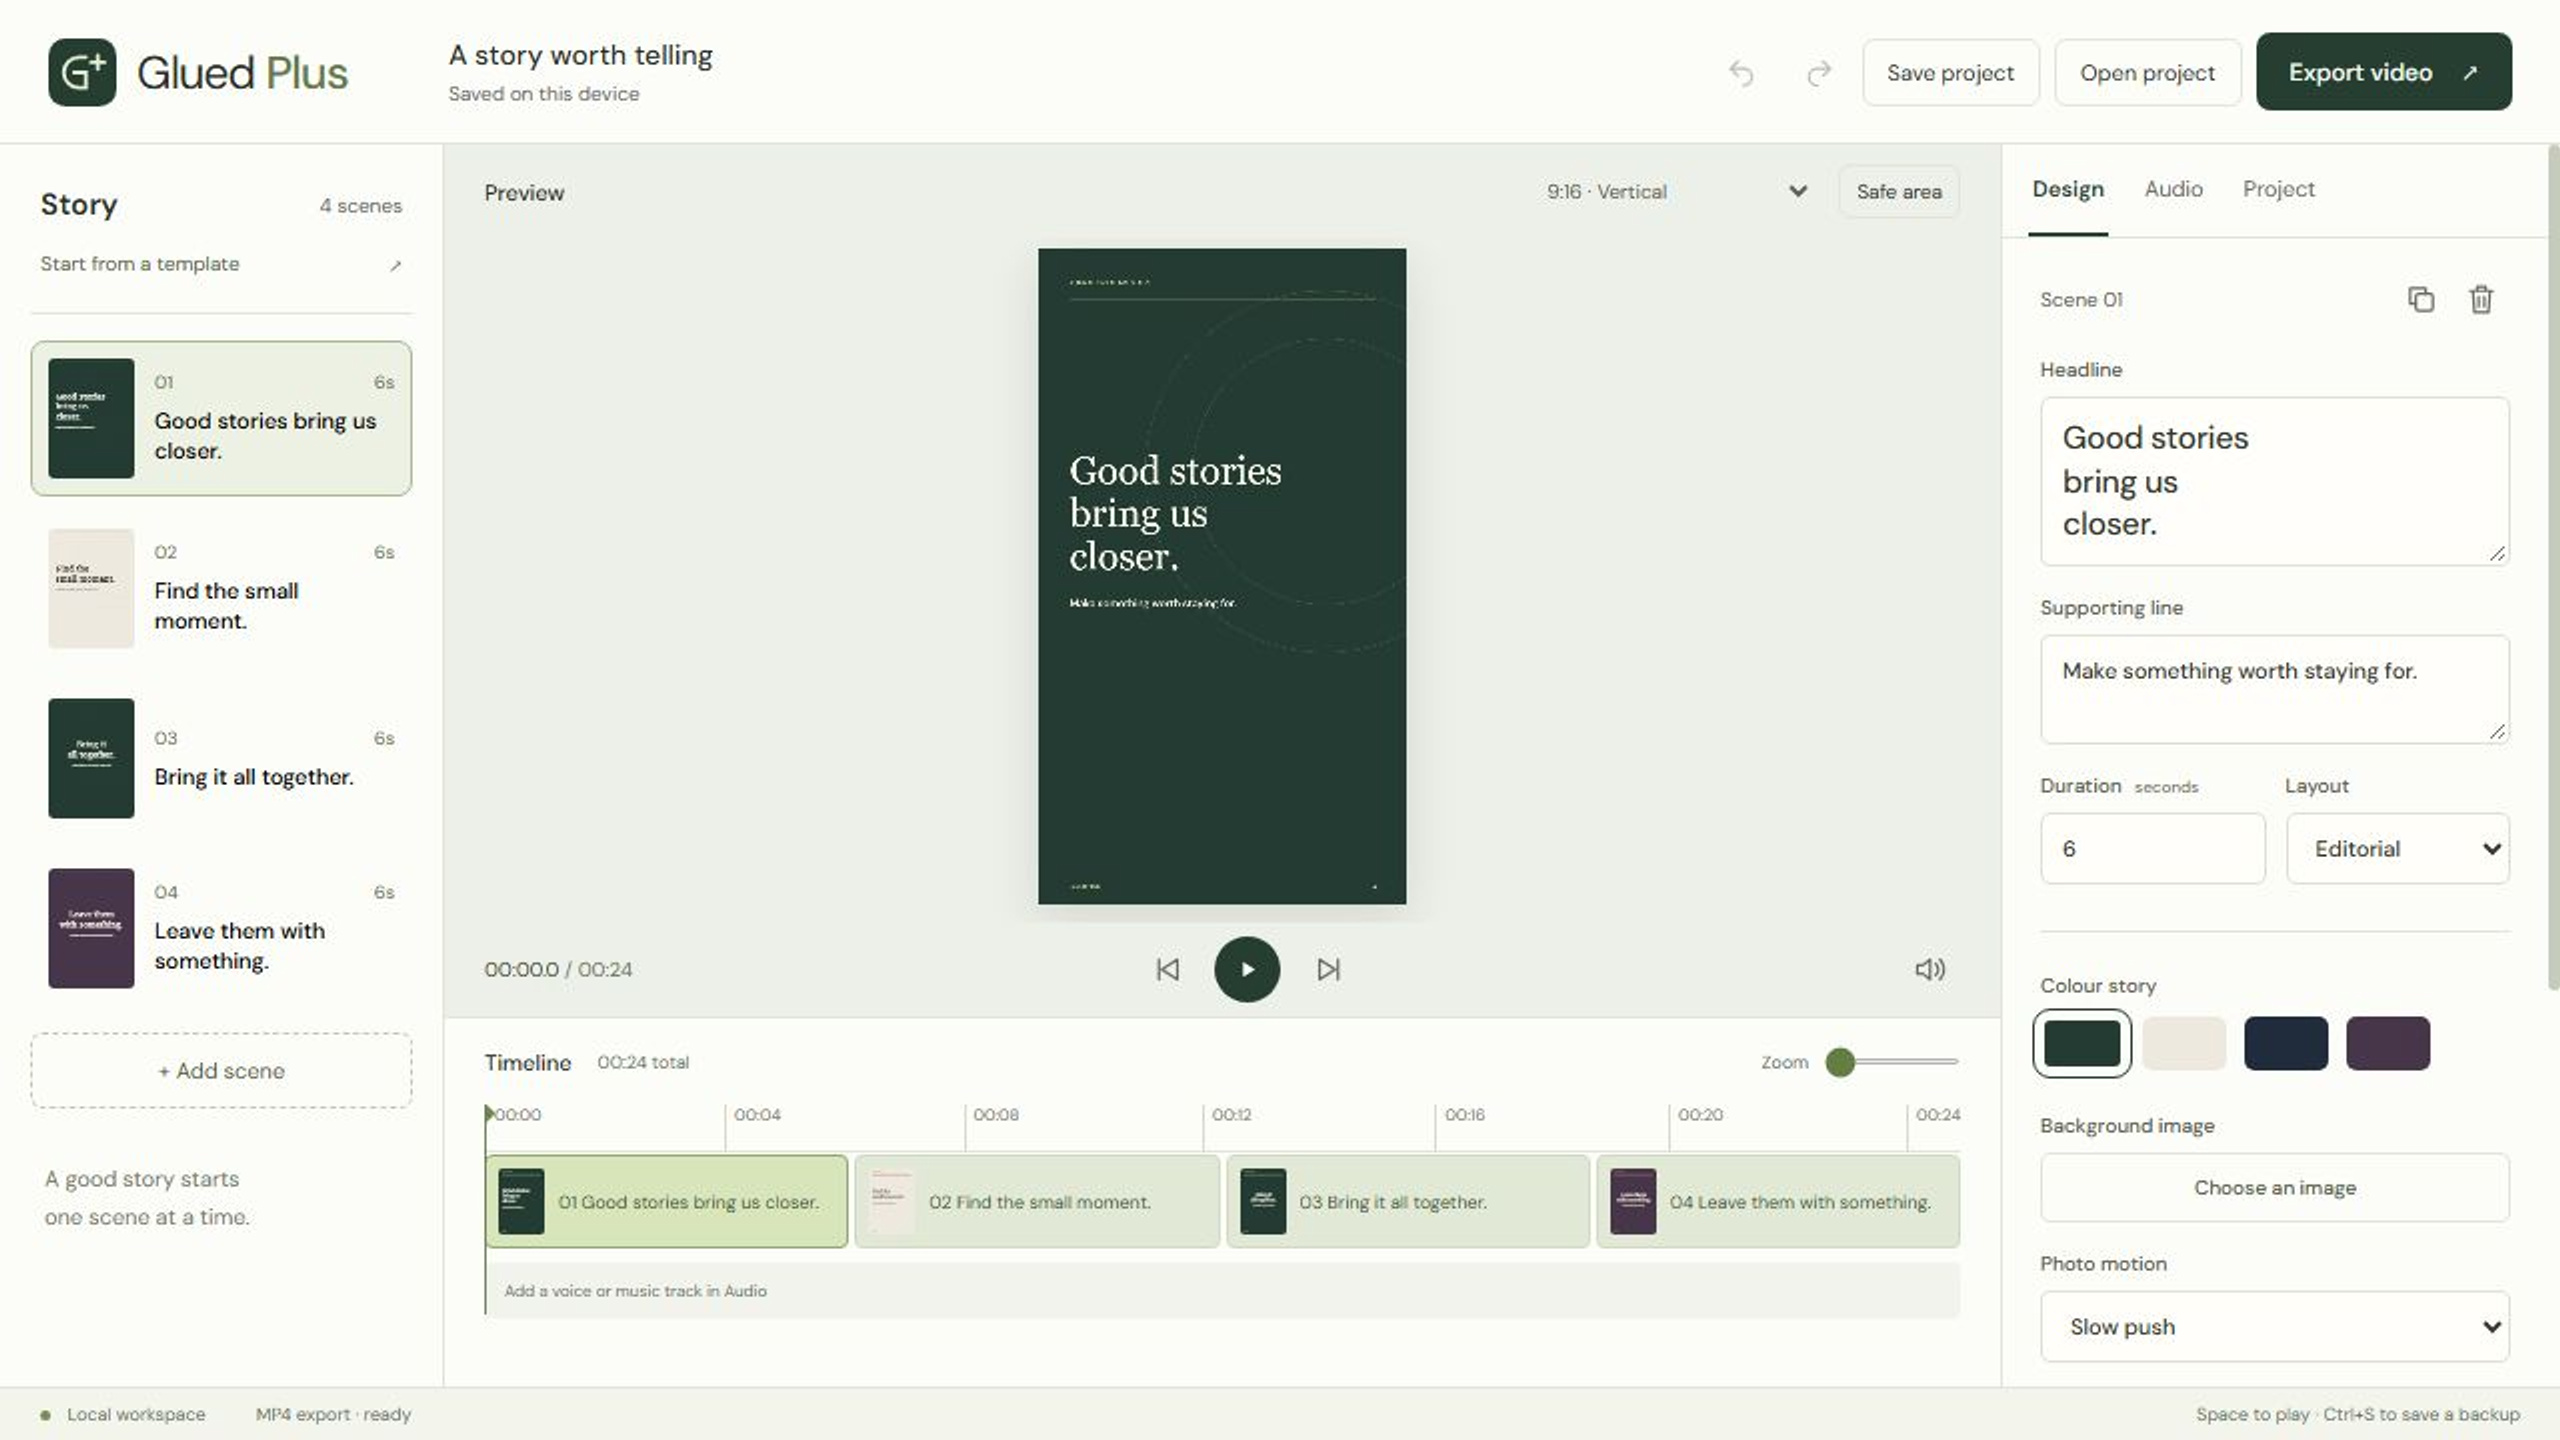The image size is (2560, 1440).
Task: Select scene 01 card in Story list
Action: coord(221,418)
